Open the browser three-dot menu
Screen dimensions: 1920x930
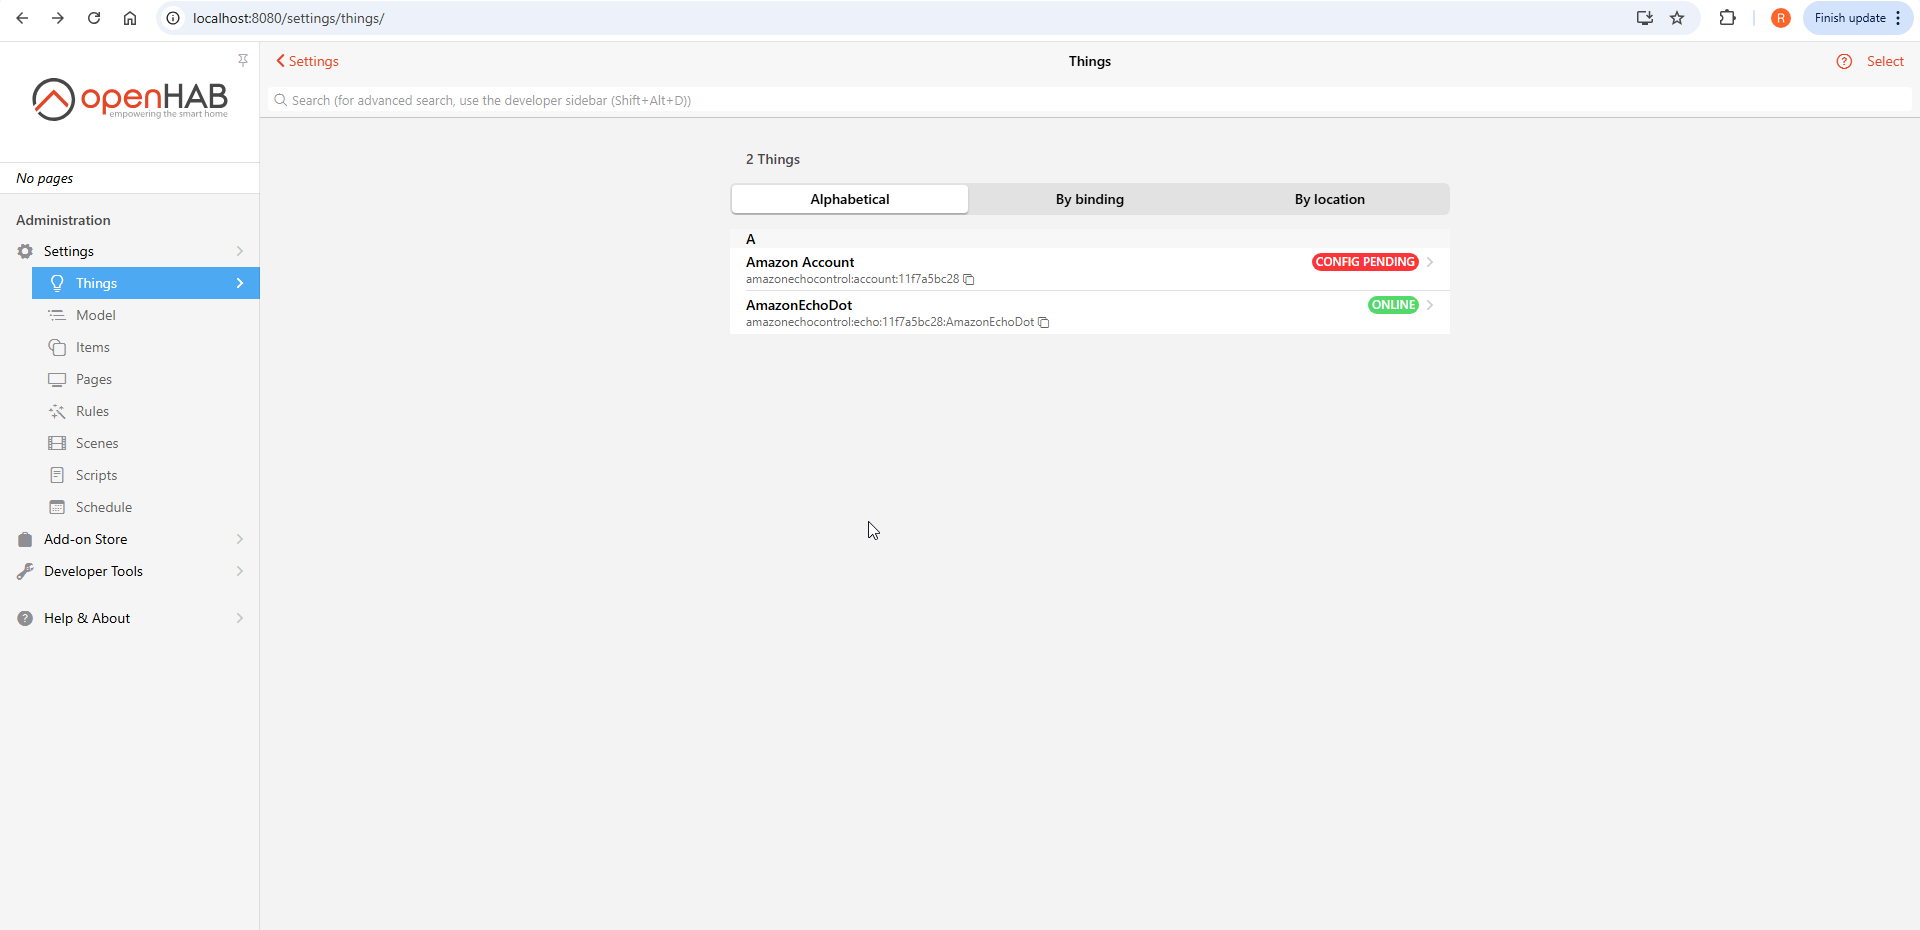1898,18
